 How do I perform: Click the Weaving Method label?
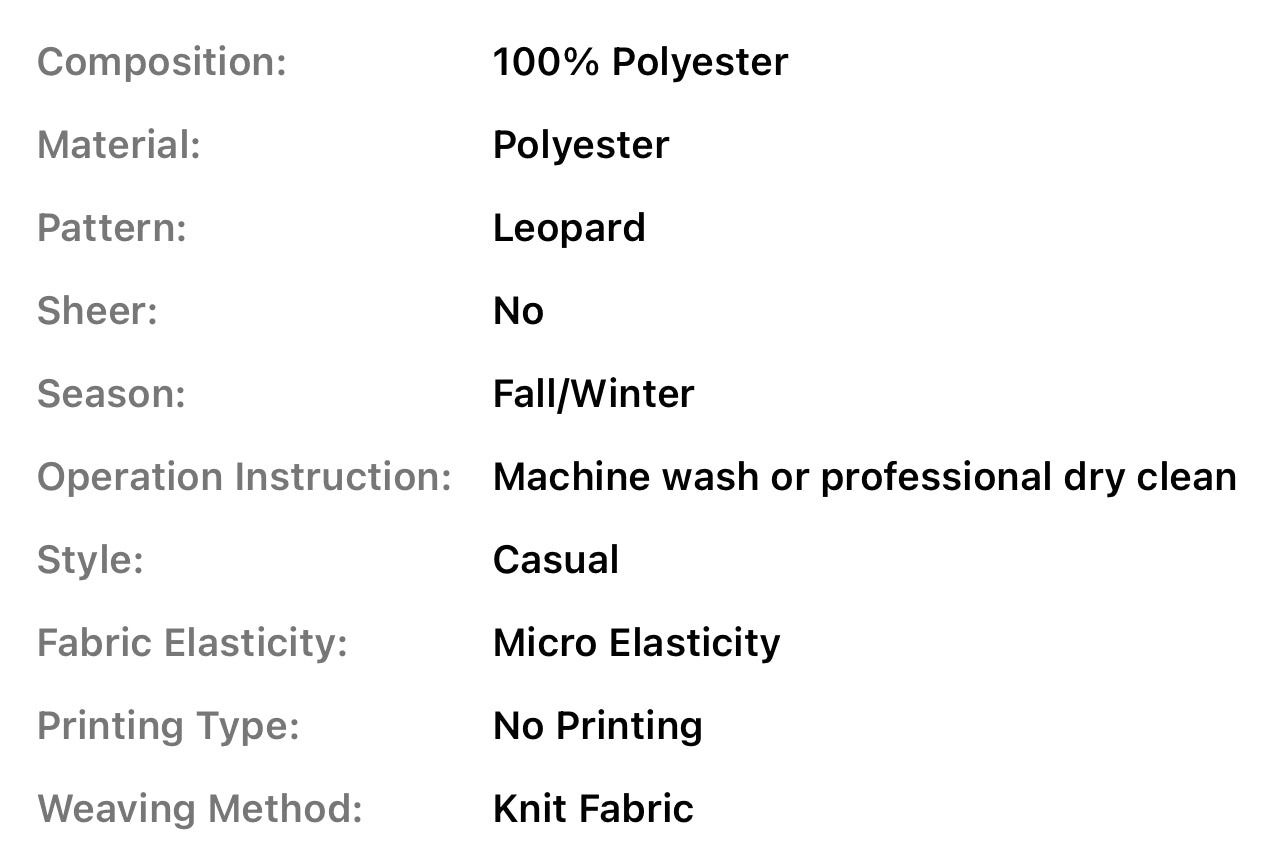[199, 809]
